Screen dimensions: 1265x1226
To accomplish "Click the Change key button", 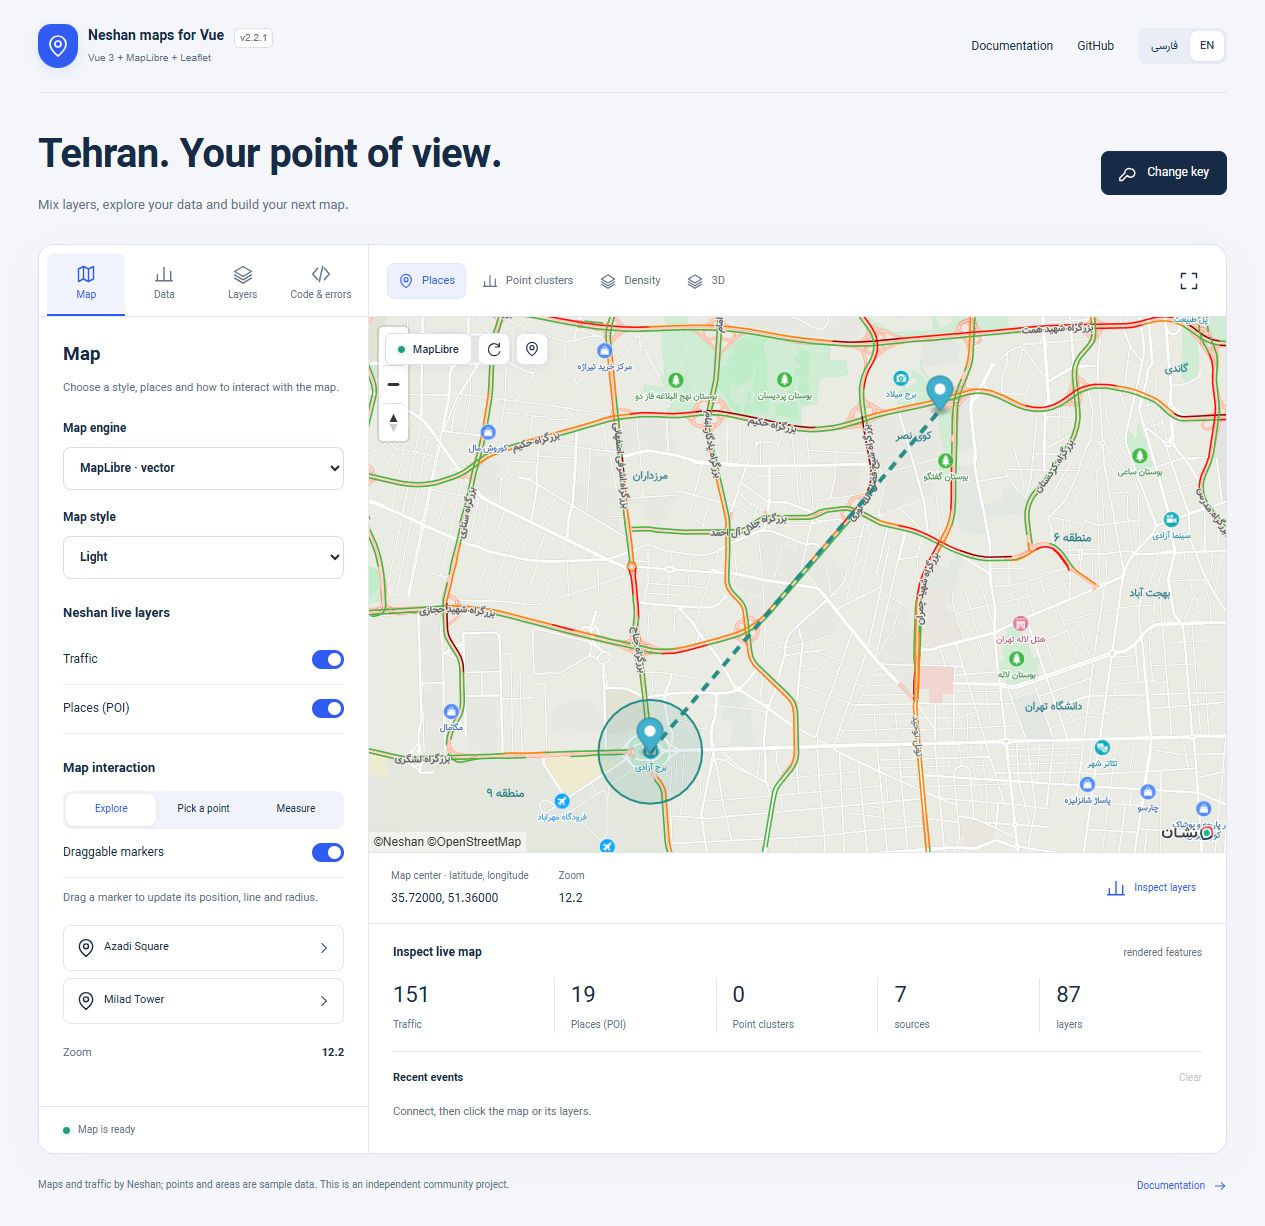I will pos(1164,173).
